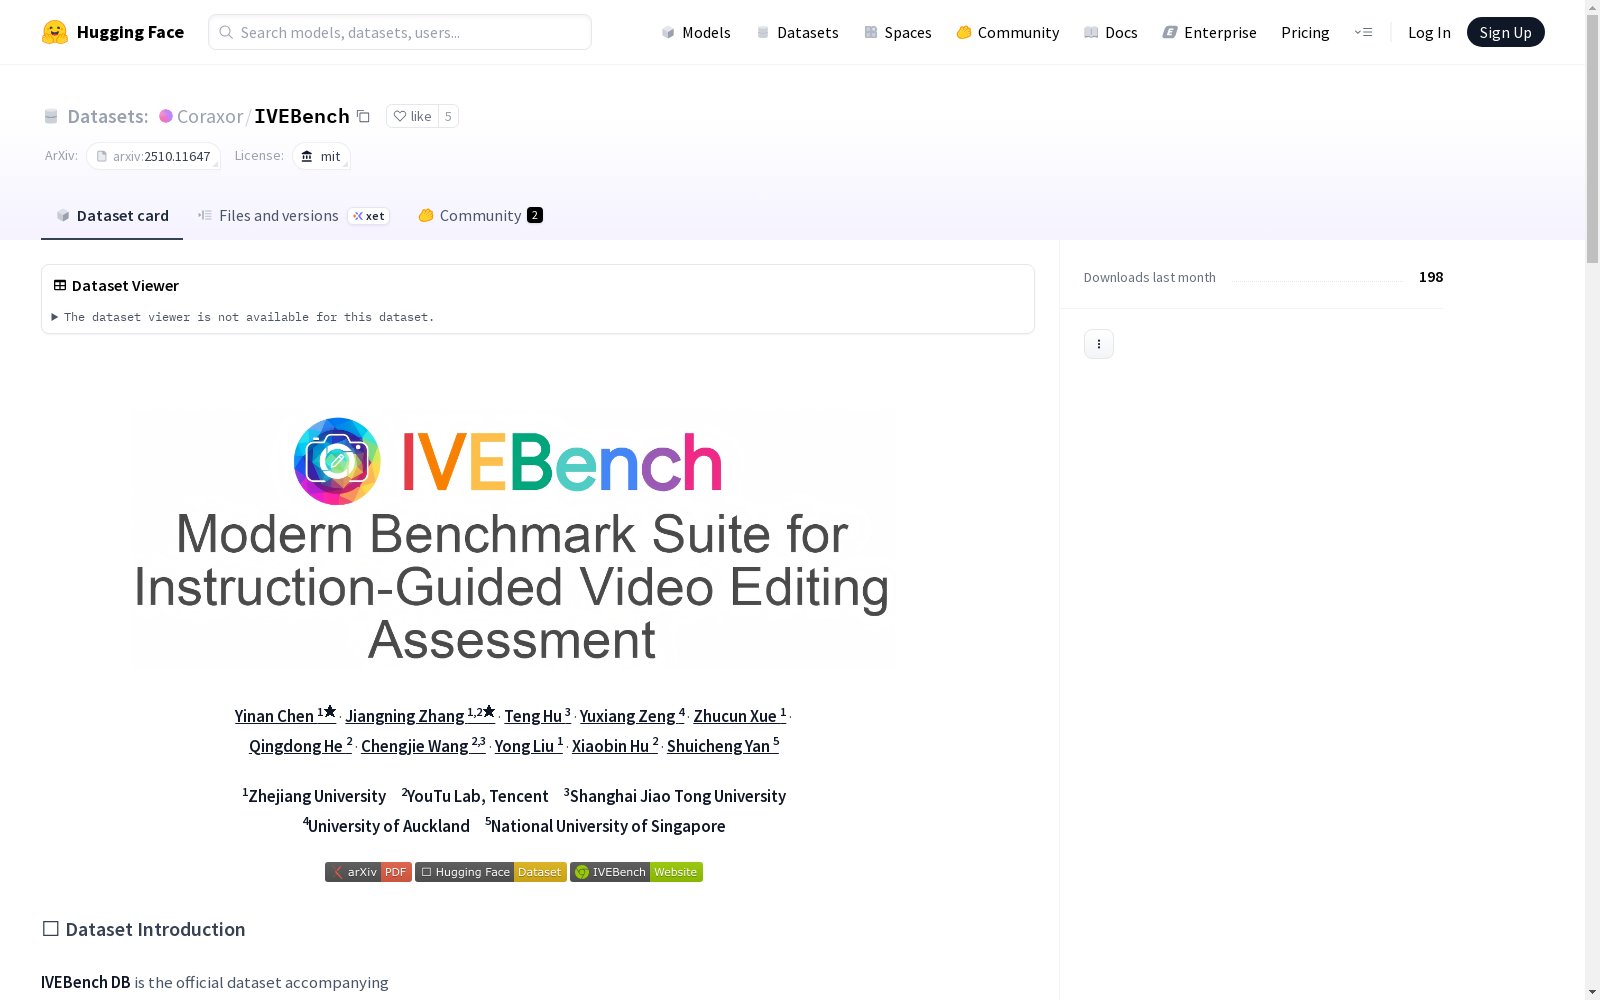Click the IVEBench Website badge

click(636, 872)
